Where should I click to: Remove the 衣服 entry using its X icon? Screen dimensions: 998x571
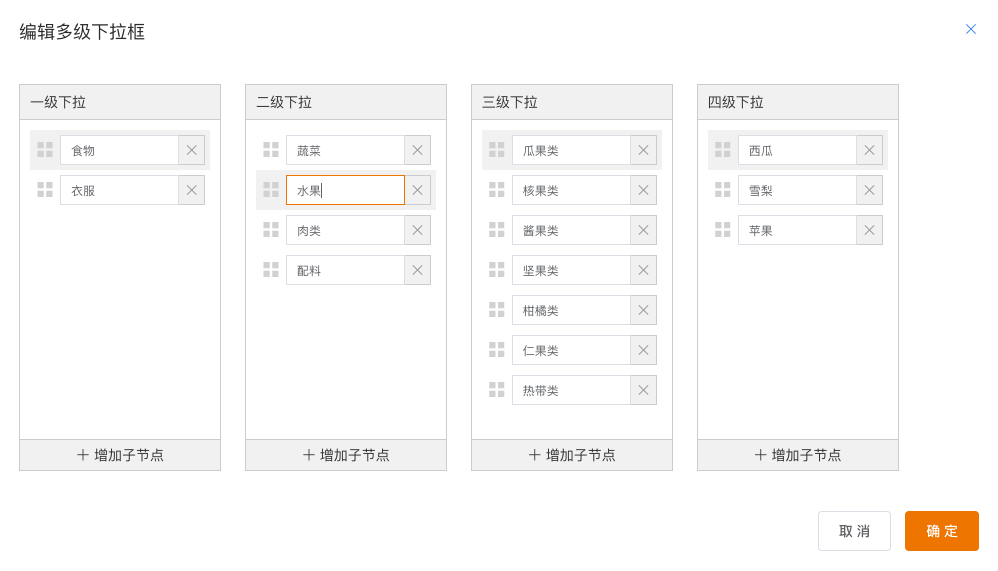click(192, 190)
